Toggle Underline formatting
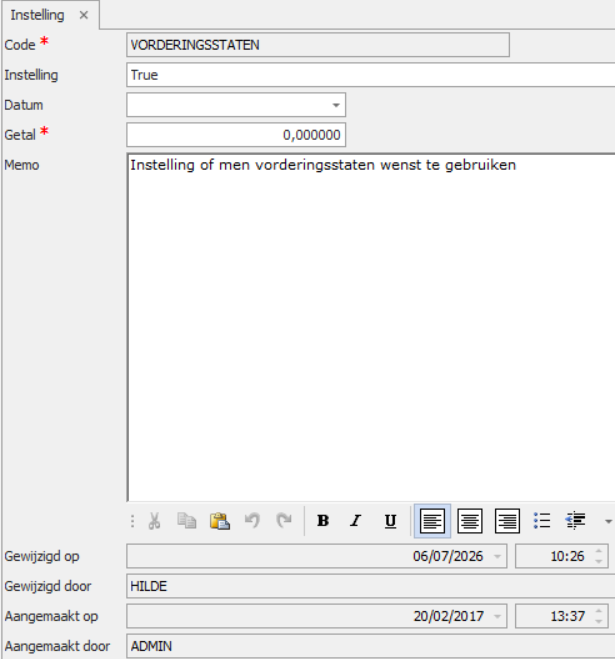 tap(391, 521)
